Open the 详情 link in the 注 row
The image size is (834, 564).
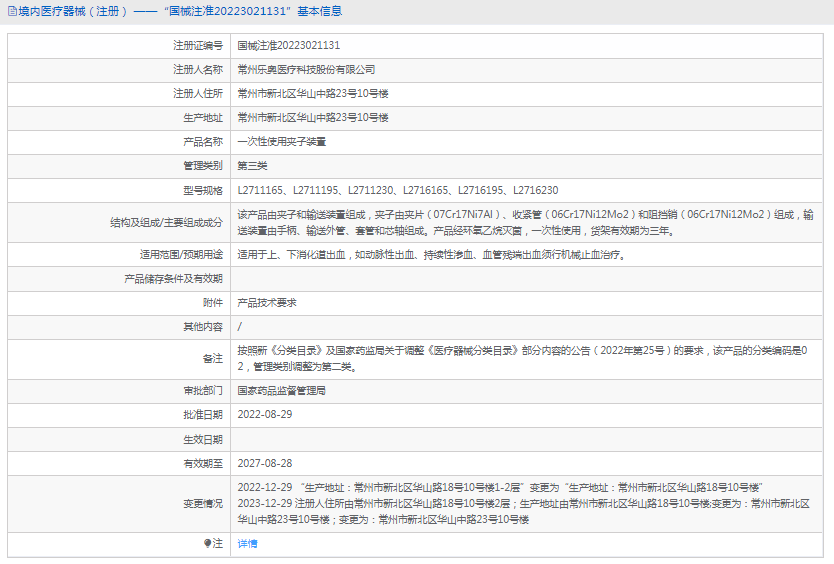[x=247, y=543]
